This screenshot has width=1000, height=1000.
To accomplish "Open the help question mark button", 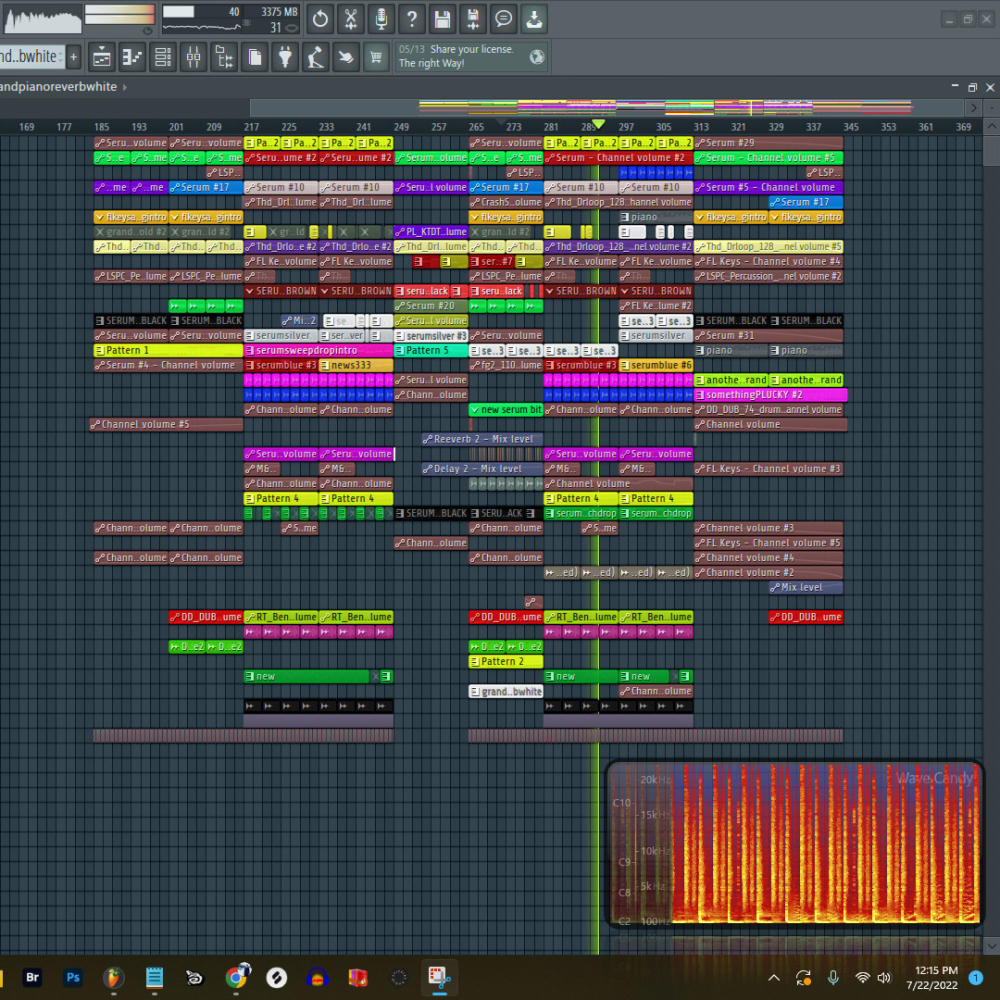I will 412,19.
